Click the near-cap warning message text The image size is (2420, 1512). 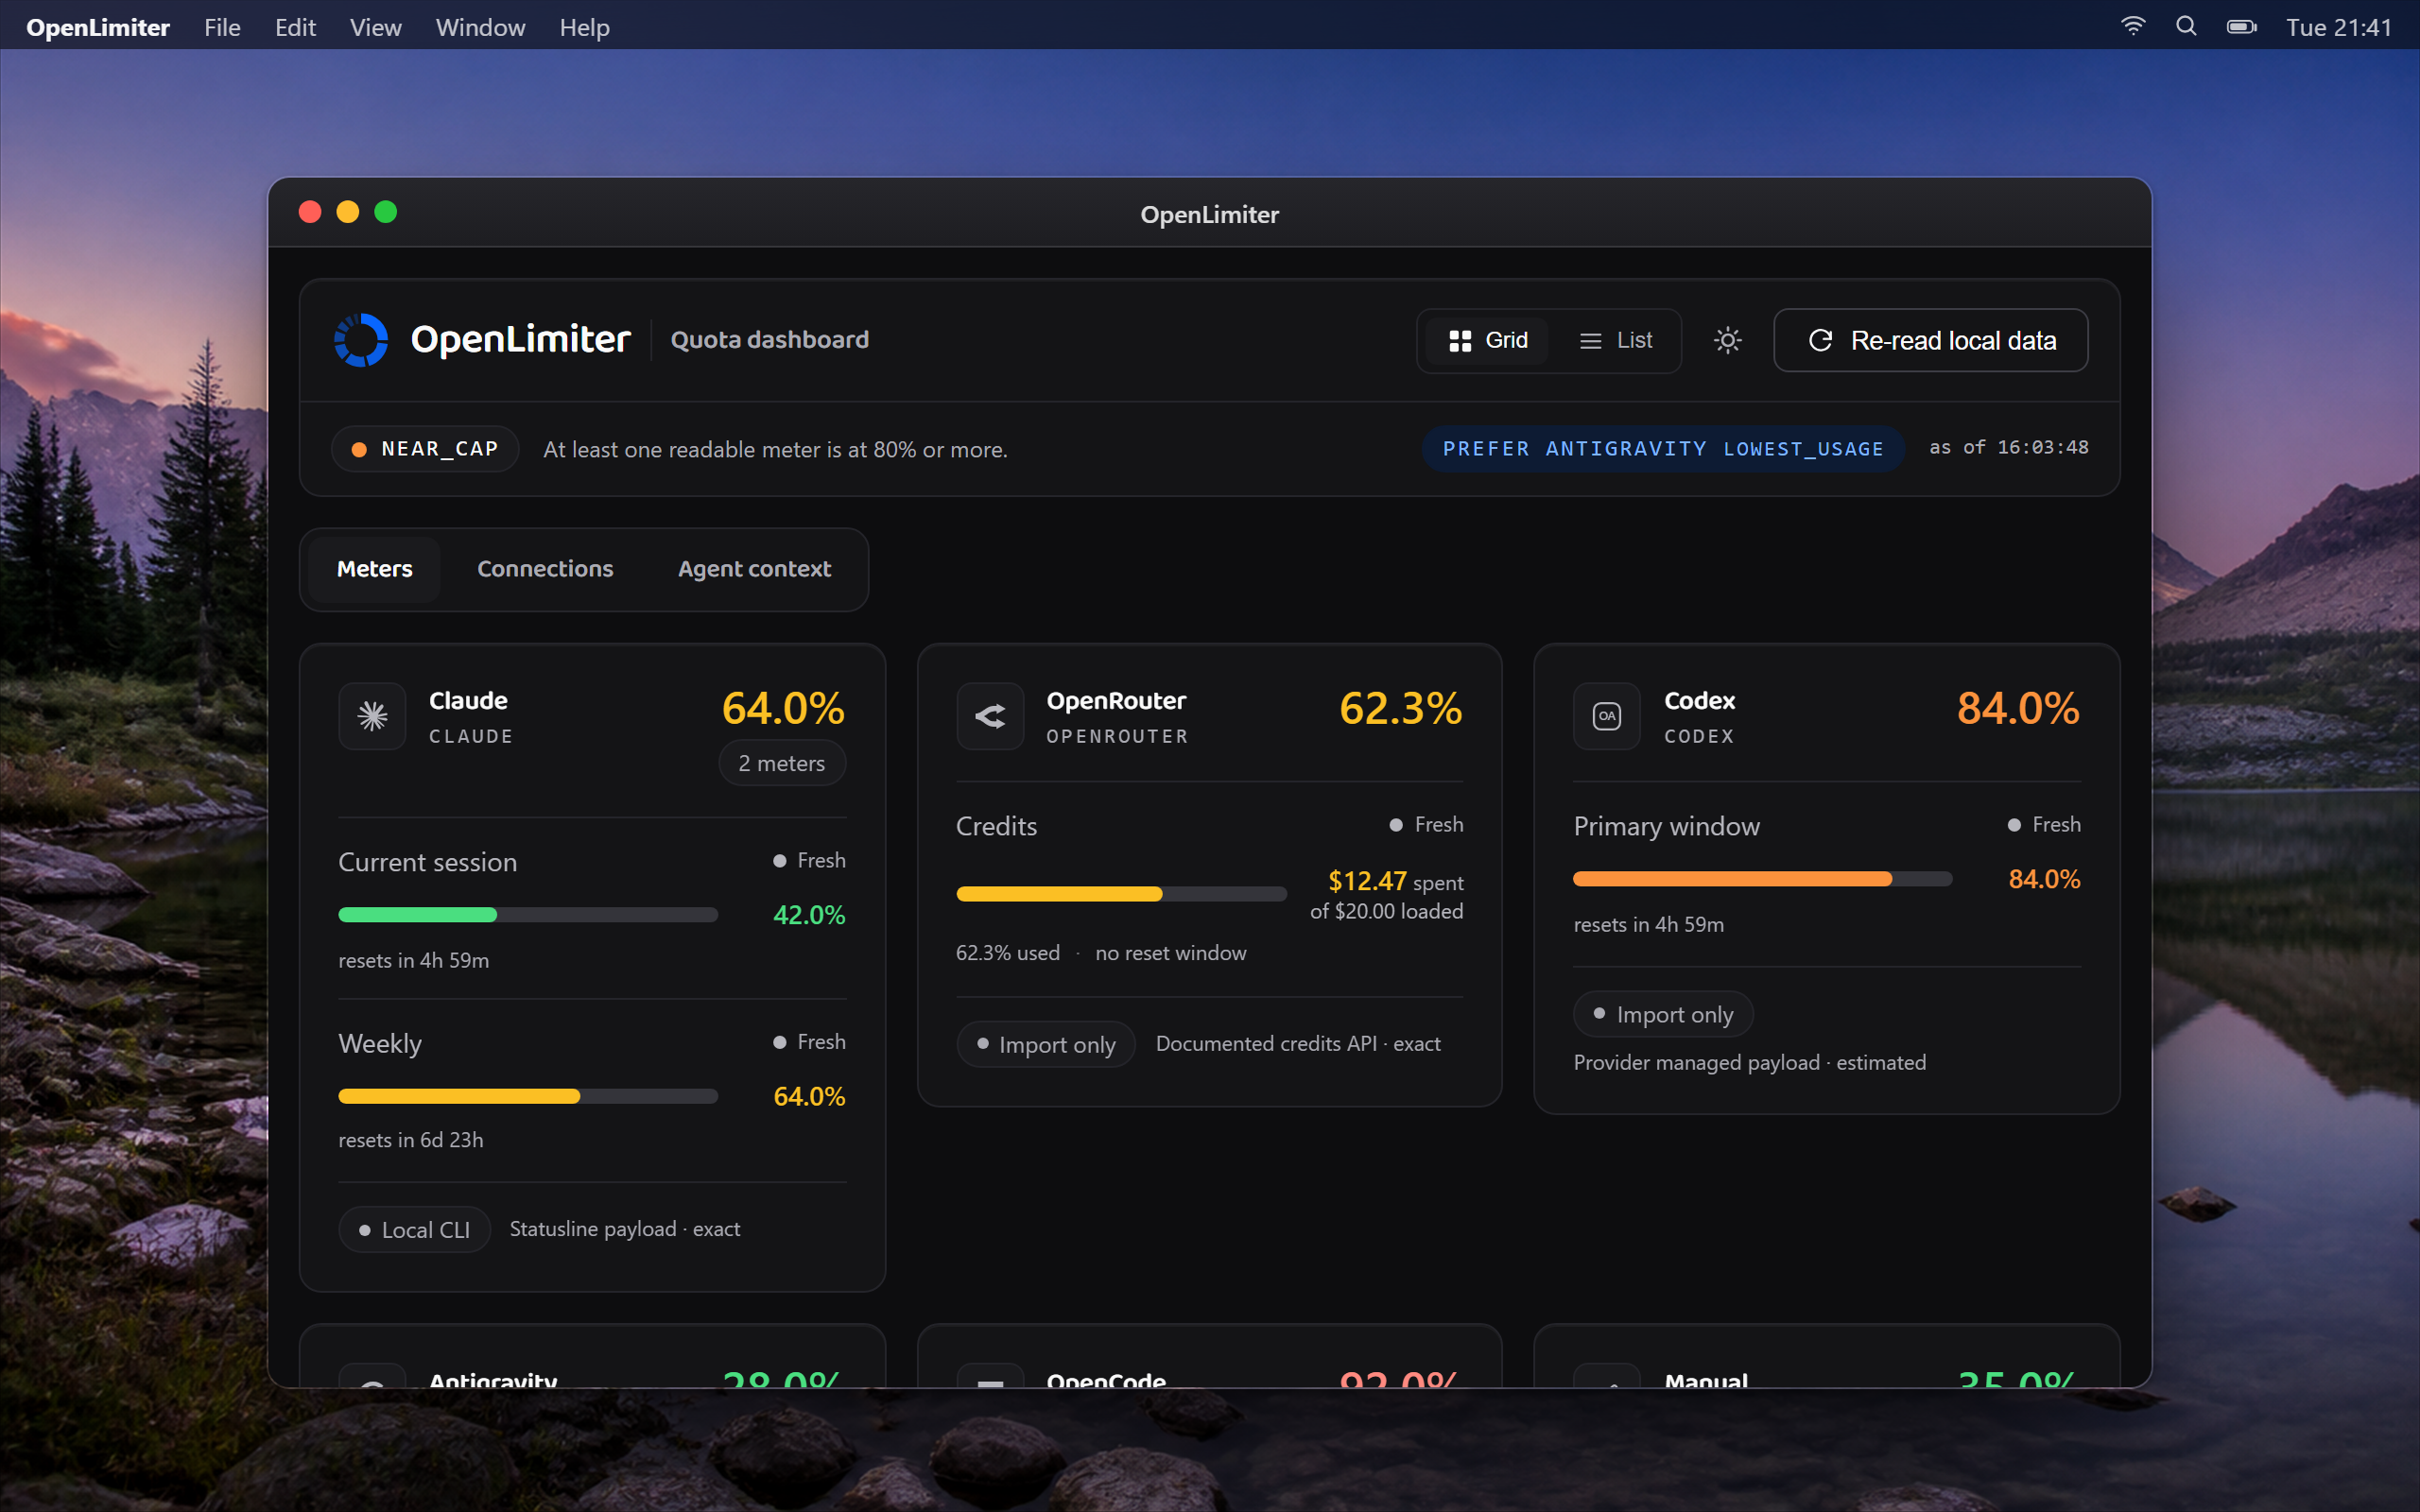click(x=775, y=450)
